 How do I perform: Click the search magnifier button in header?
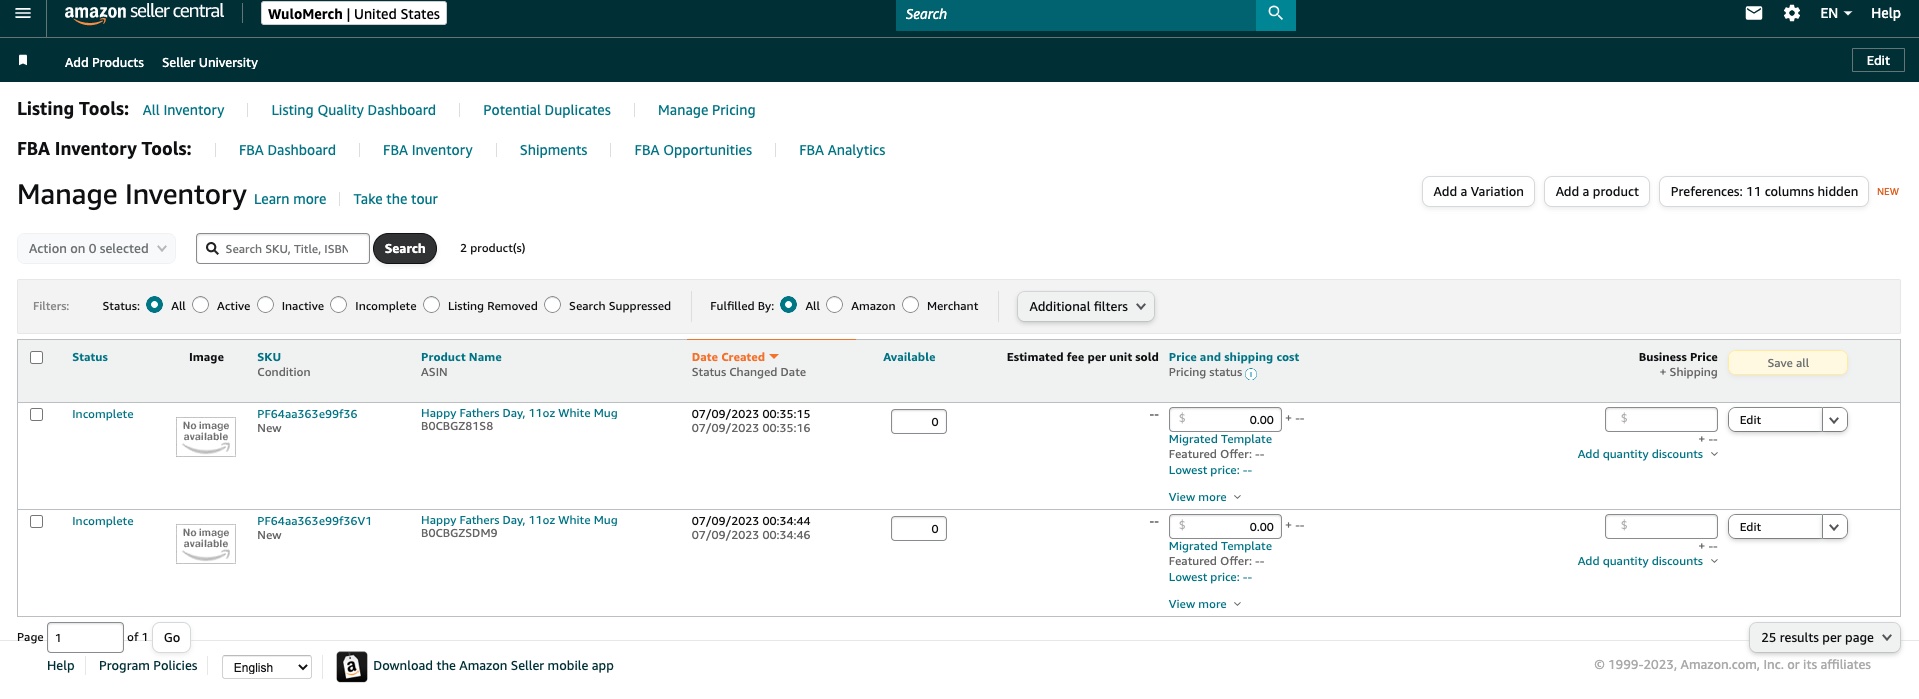(x=1275, y=14)
